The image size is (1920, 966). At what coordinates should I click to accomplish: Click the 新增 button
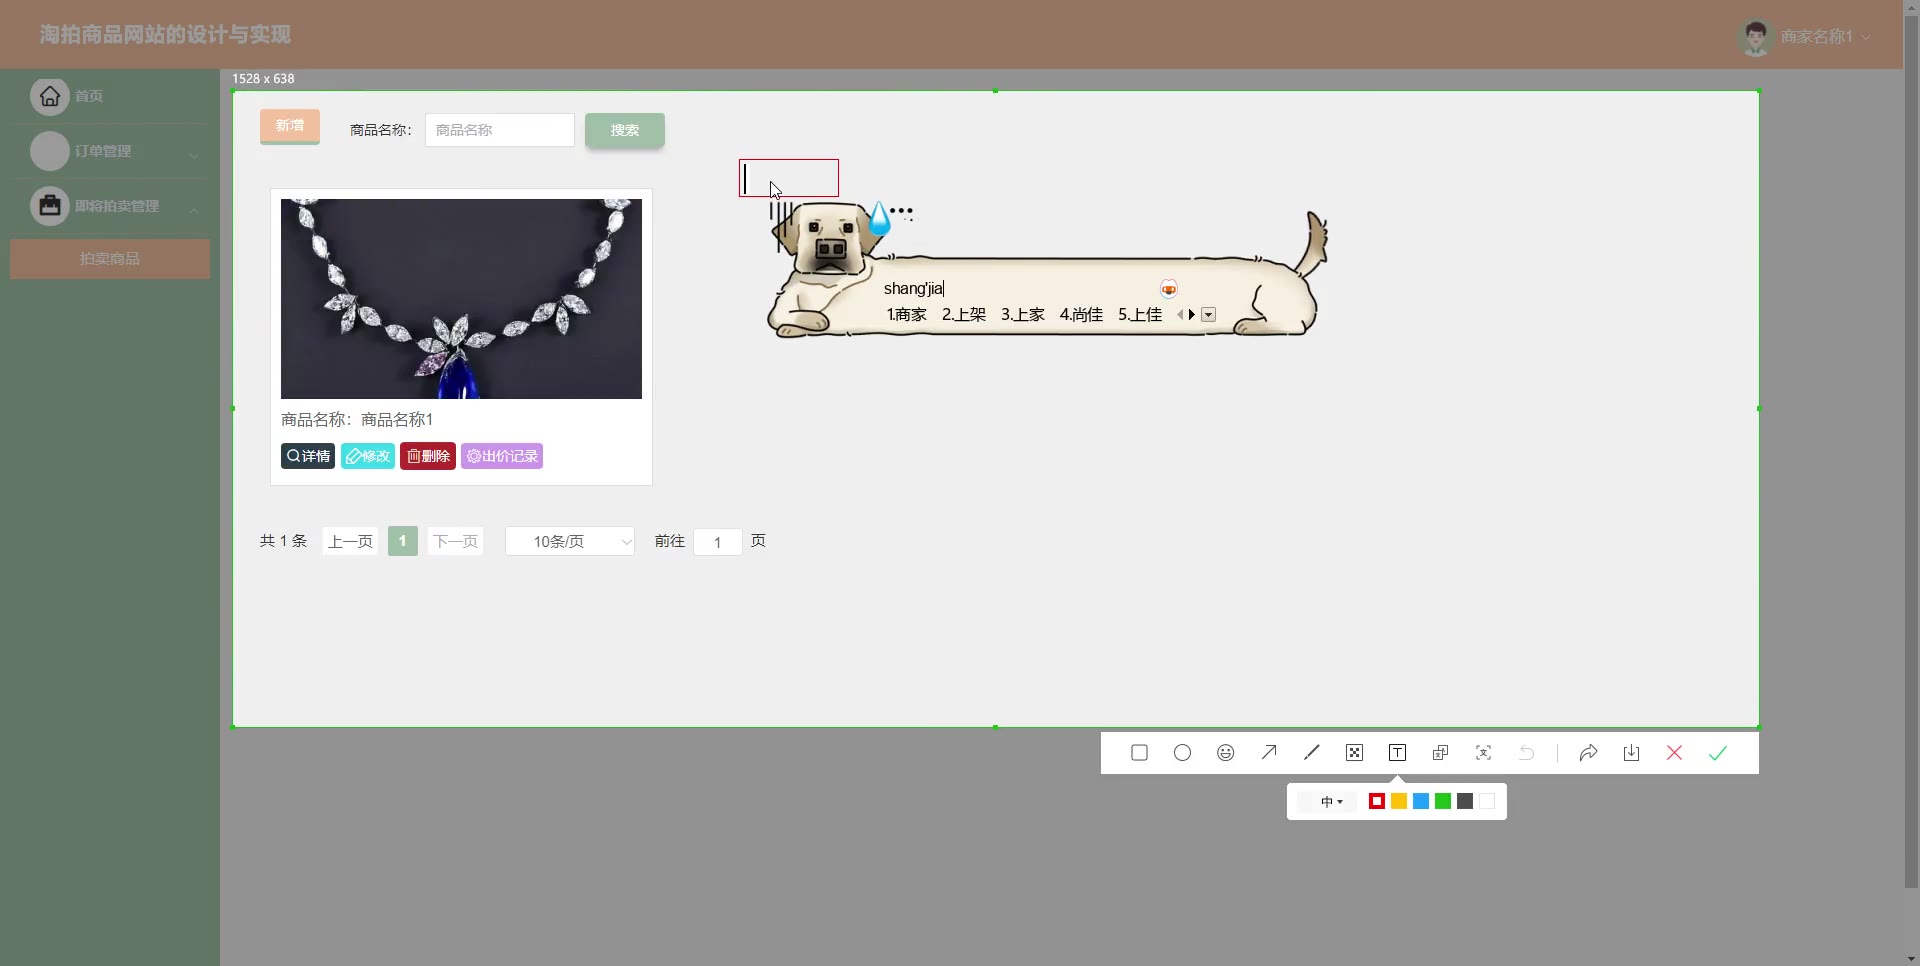[x=290, y=126]
